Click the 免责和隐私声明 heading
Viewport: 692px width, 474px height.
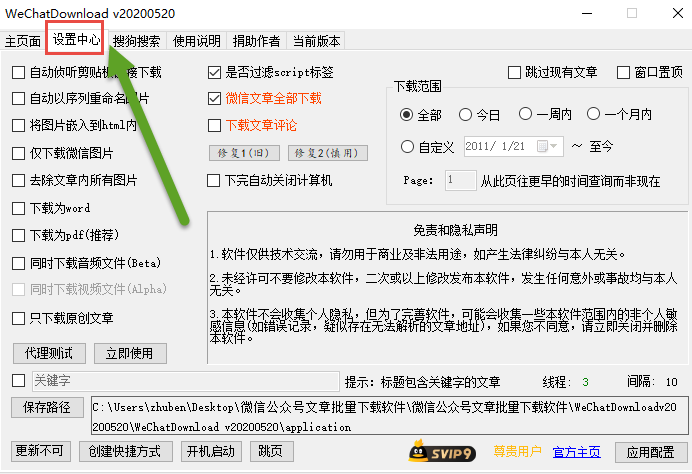point(455,230)
